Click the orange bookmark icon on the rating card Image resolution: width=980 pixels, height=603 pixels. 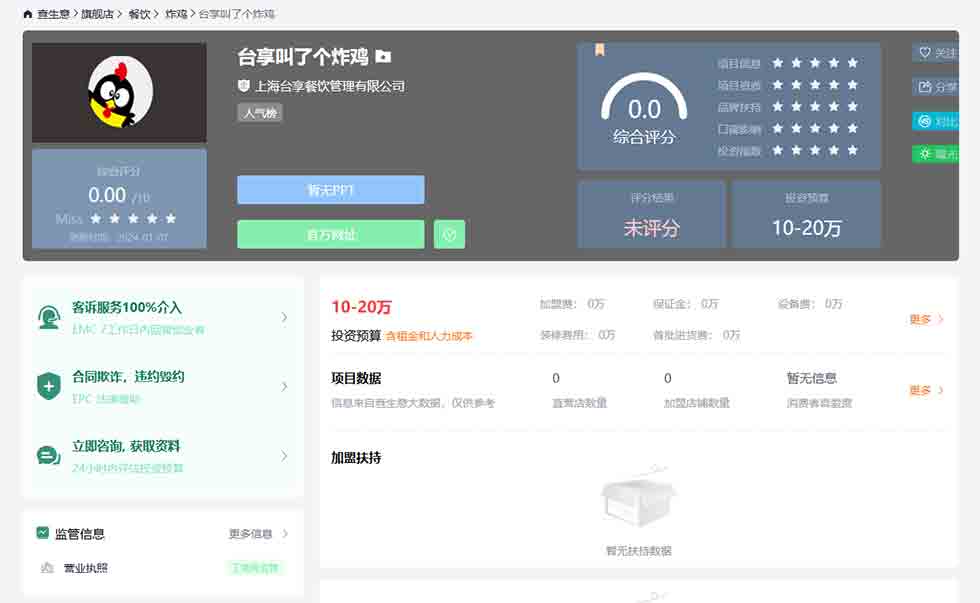coord(599,50)
